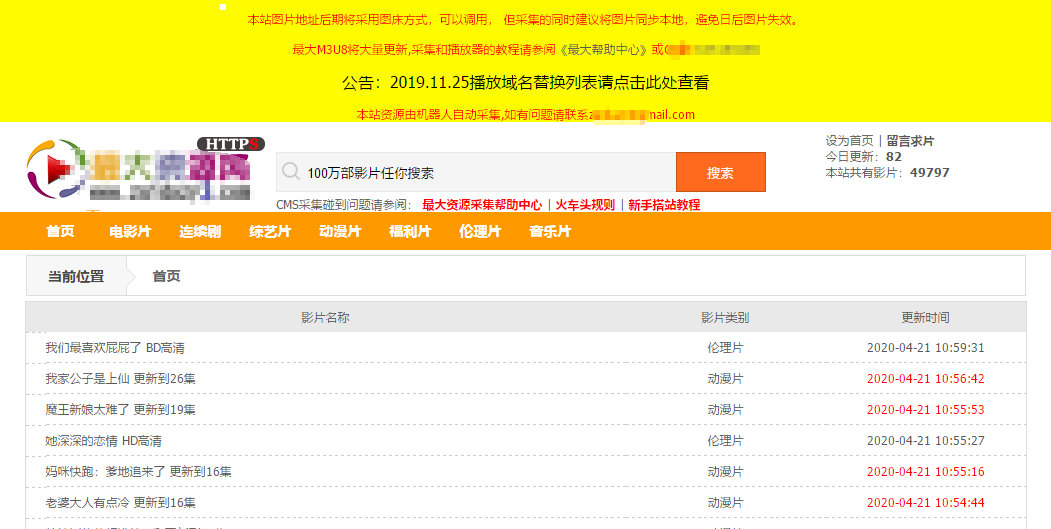Click the timestamp 2020-04-21 10:55:53

(926, 410)
